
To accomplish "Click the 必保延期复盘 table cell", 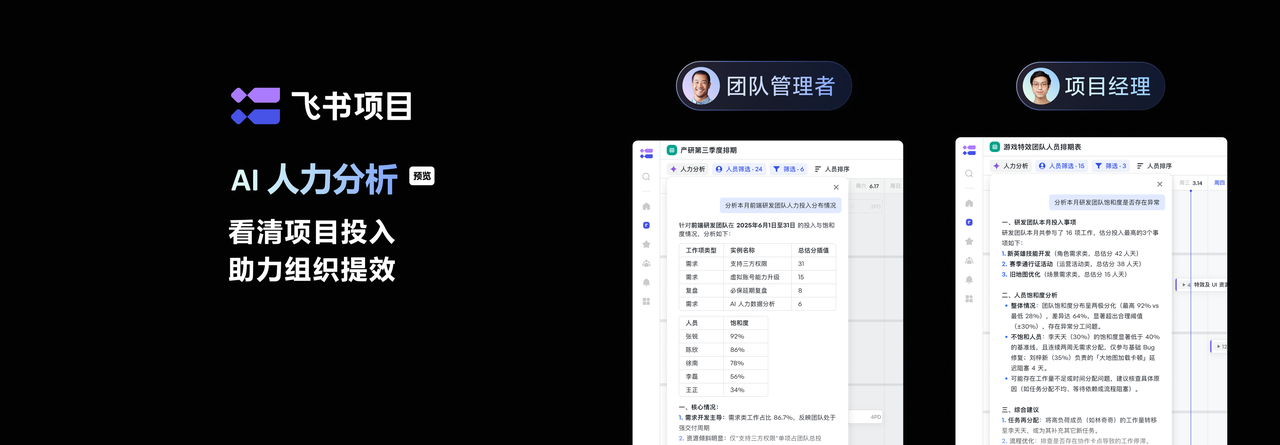I will [x=755, y=290].
